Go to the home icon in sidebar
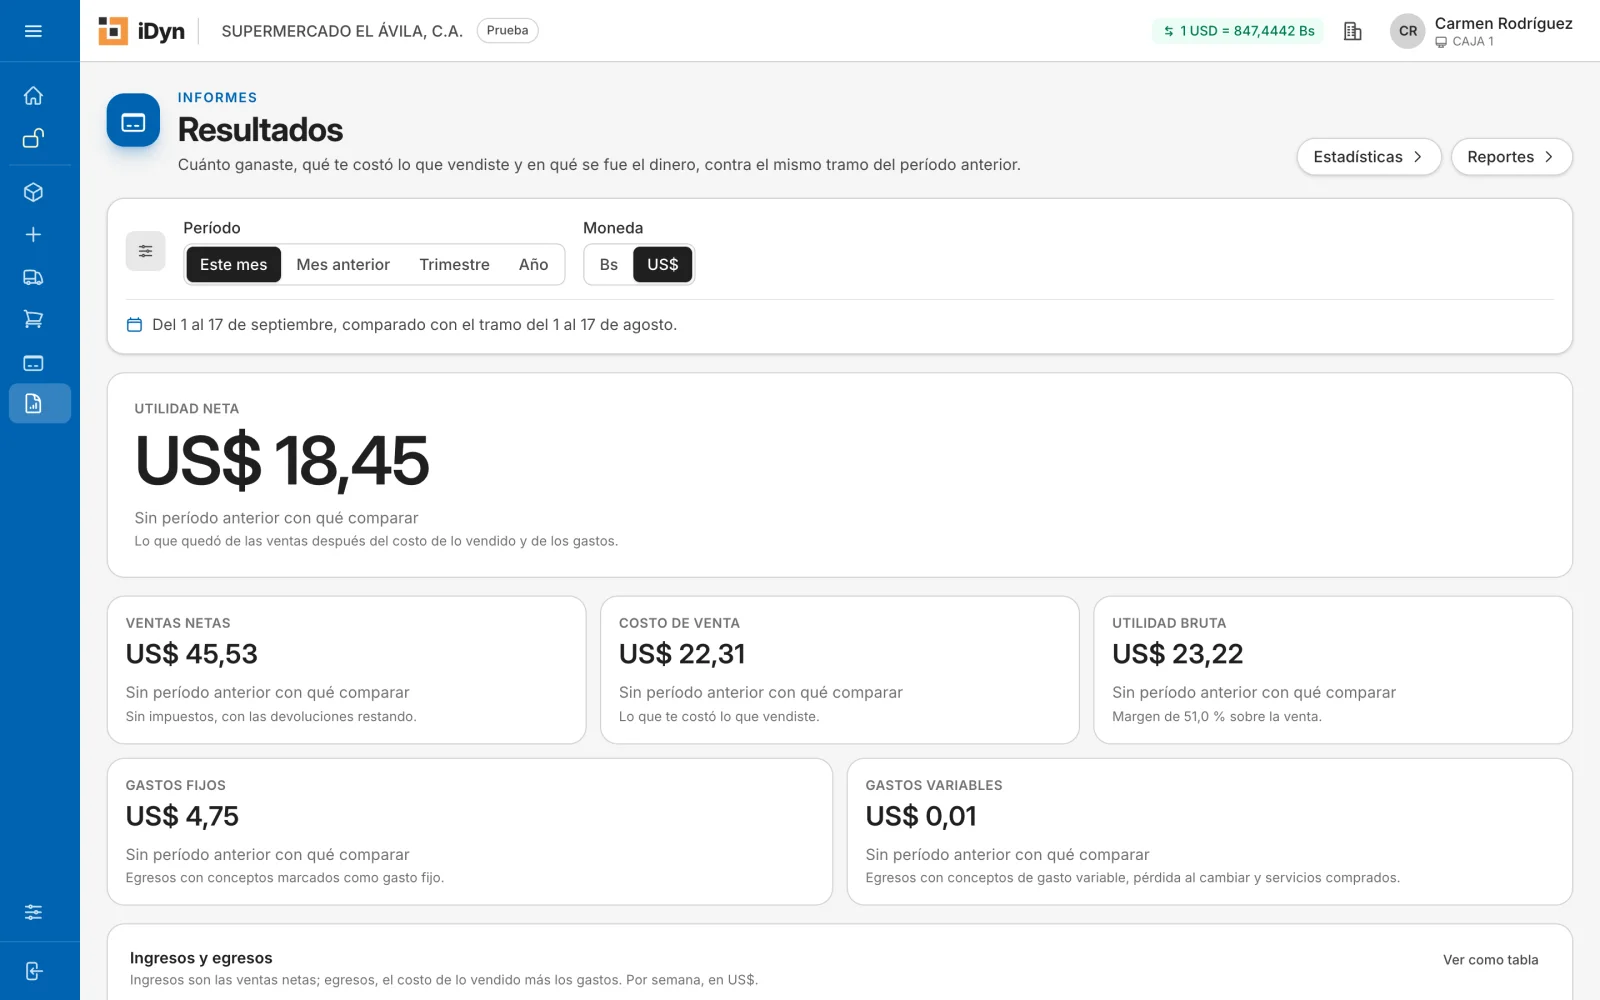This screenshot has width=1600, height=1000. pyautogui.click(x=33, y=96)
